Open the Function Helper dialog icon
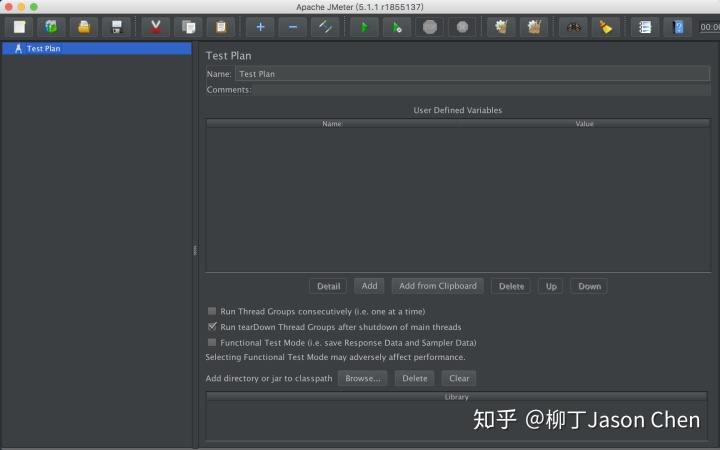The image size is (720, 450). 645,27
